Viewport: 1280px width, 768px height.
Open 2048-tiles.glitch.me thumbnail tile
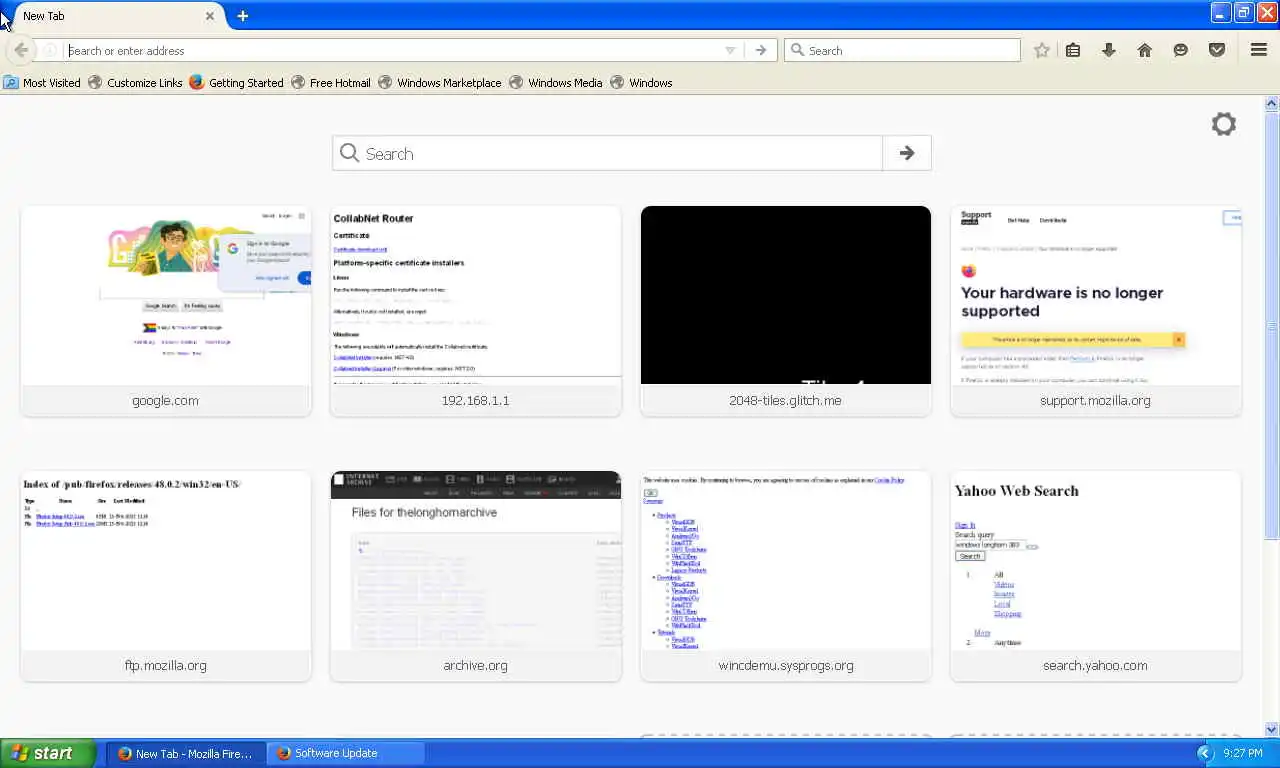tap(786, 311)
